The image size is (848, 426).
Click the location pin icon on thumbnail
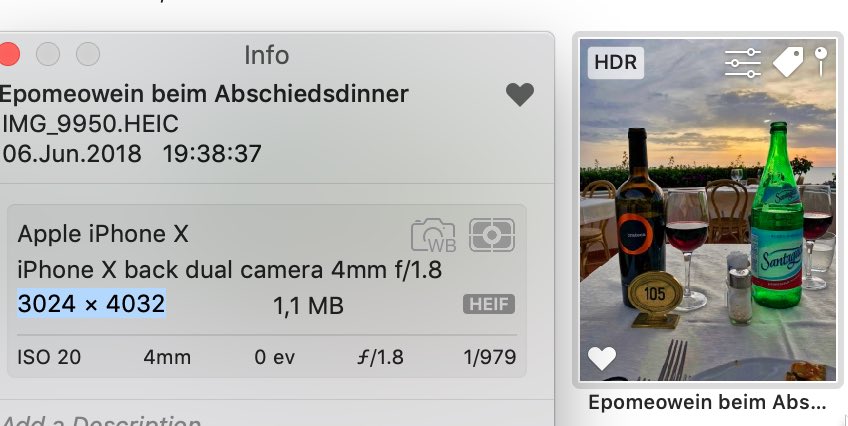pyautogui.click(x=821, y=60)
